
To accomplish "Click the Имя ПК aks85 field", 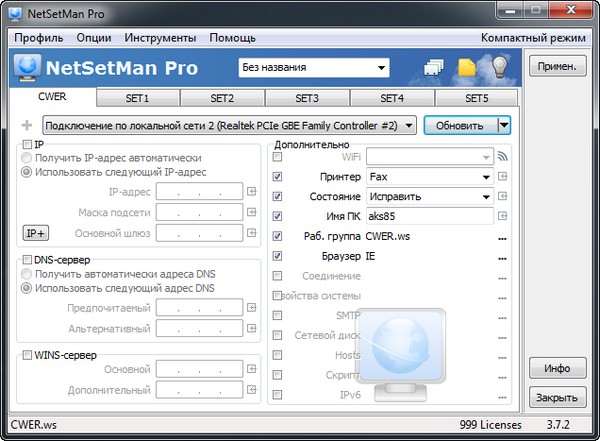I will (x=430, y=216).
